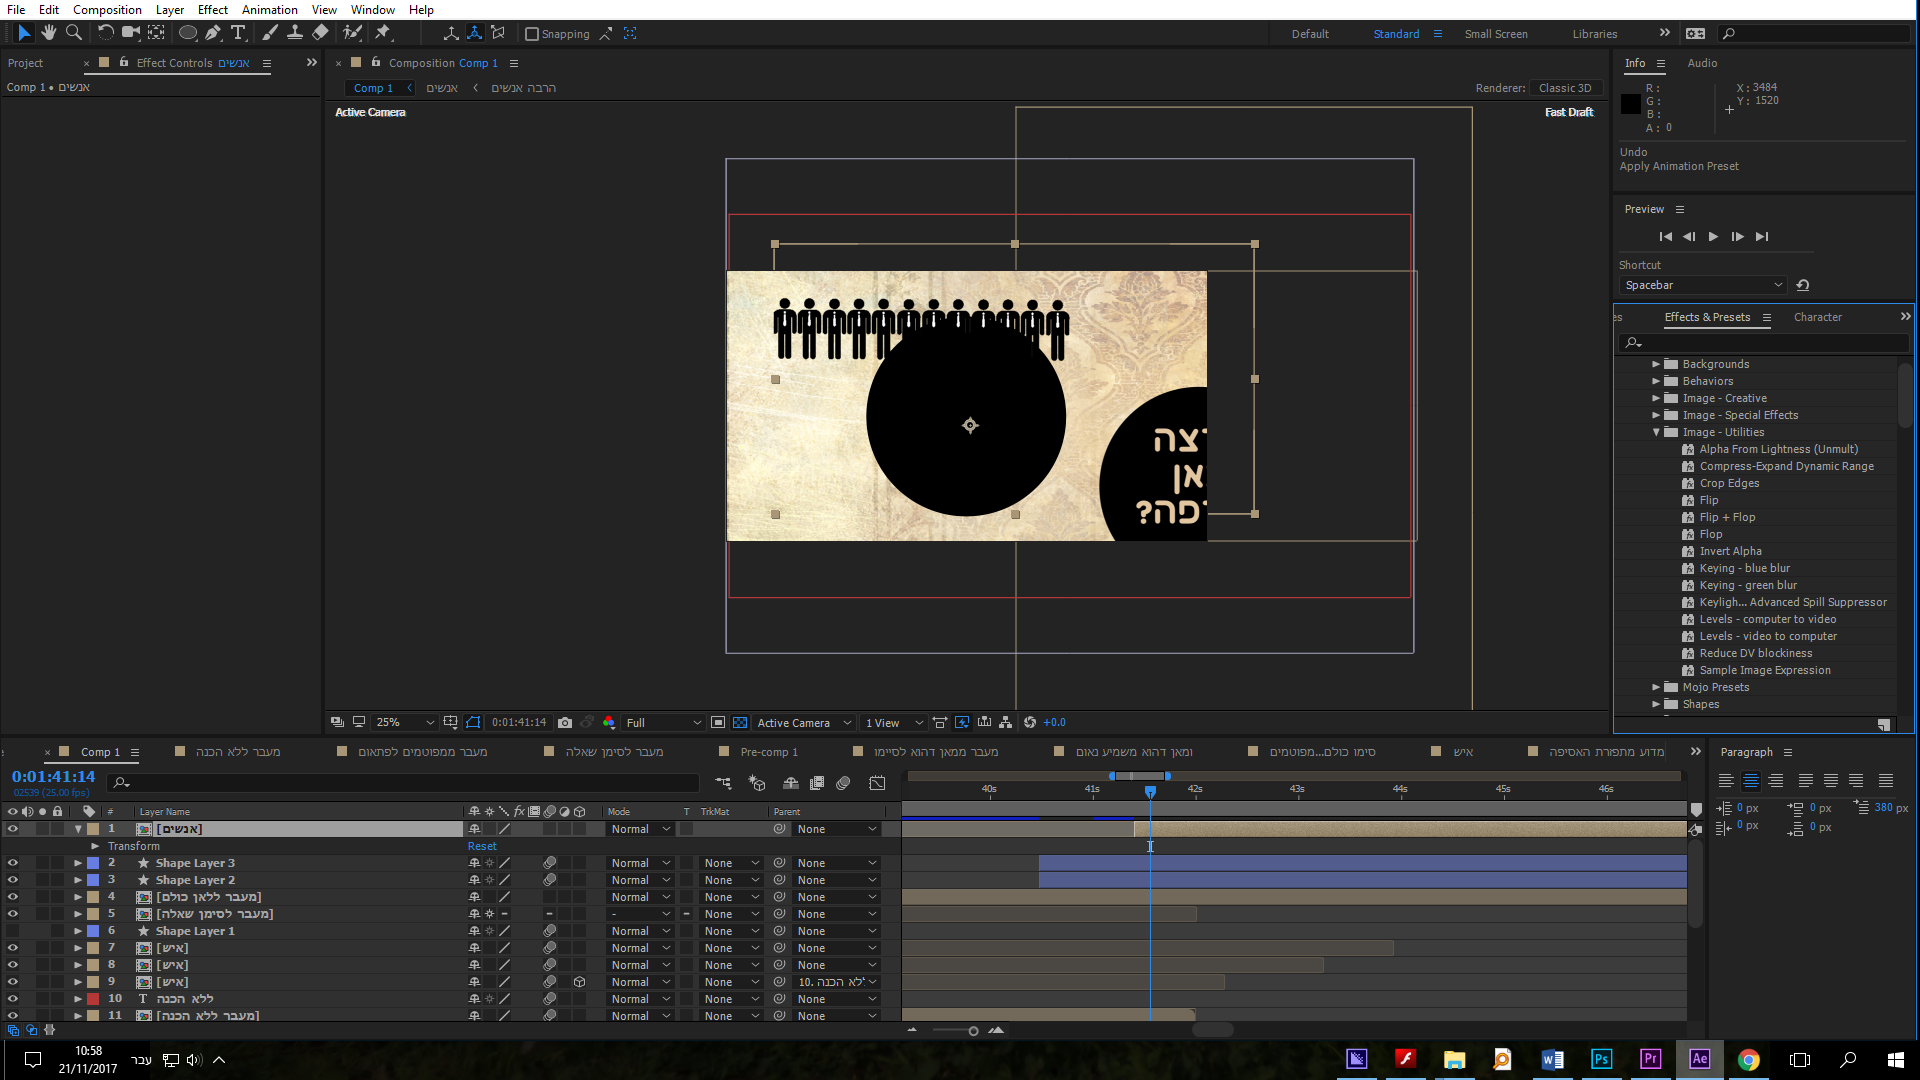Image resolution: width=1920 pixels, height=1080 pixels.
Task: Expand the Backgrounds presets folder
Action: [1656, 364]
